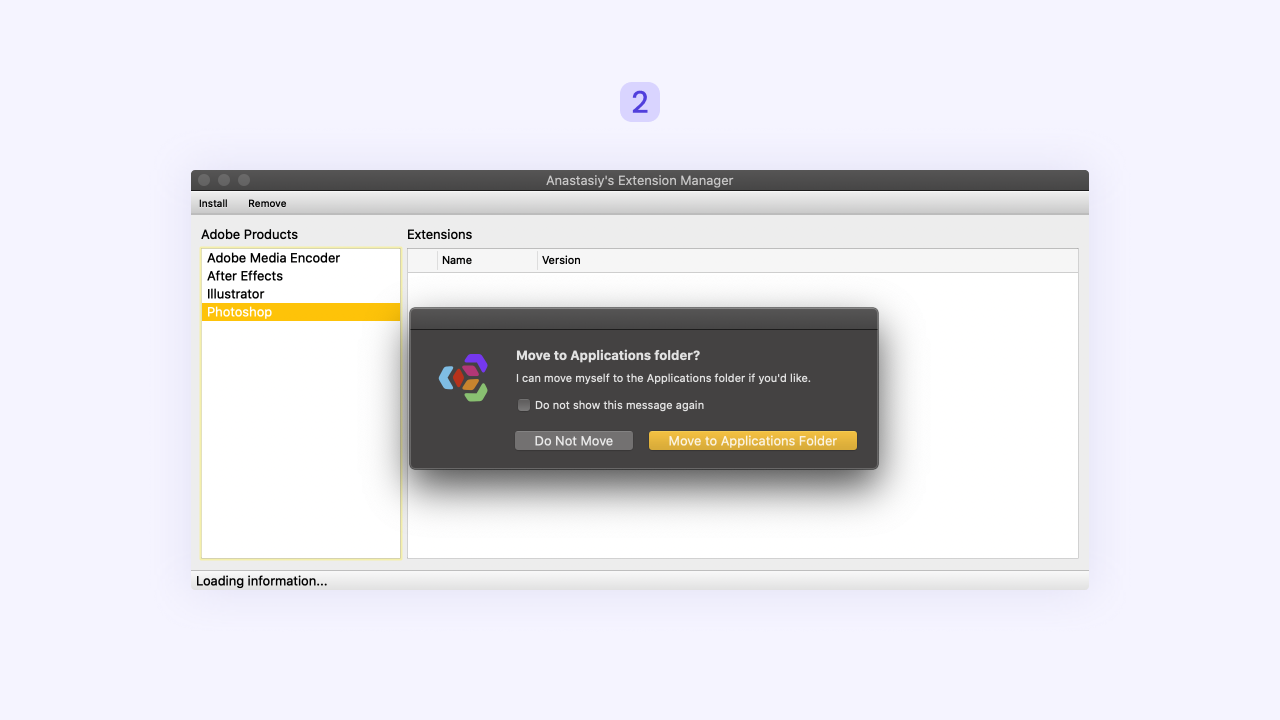
Task: Minimize the Extension Manager window
Action: pyautogui.click(x=224, y=180)
